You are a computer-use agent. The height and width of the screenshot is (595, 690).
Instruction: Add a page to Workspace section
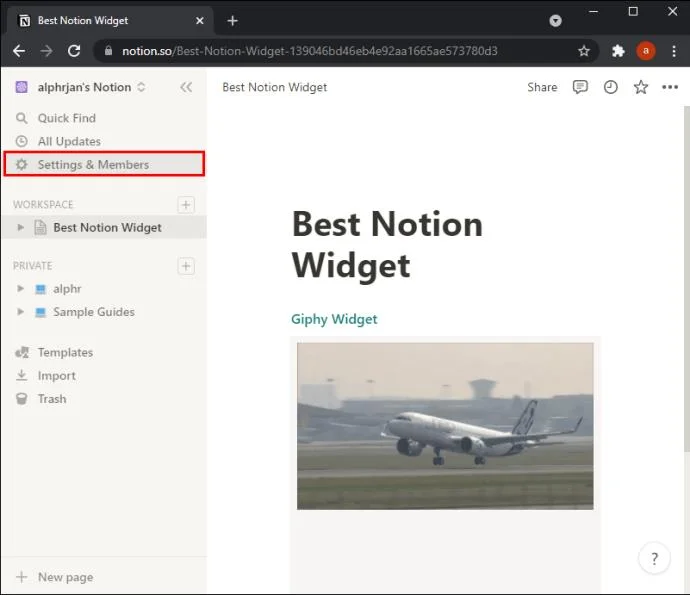186,205
